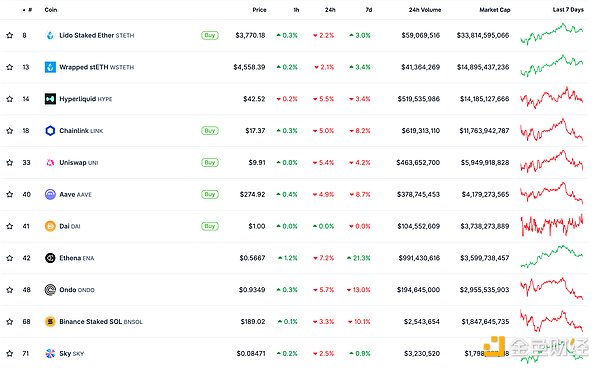Image resolution: width=600 pixels, height=368 pixels.
Task: Toggle the favorite star for Lido Staked Ether
Action: pos(10,35)
